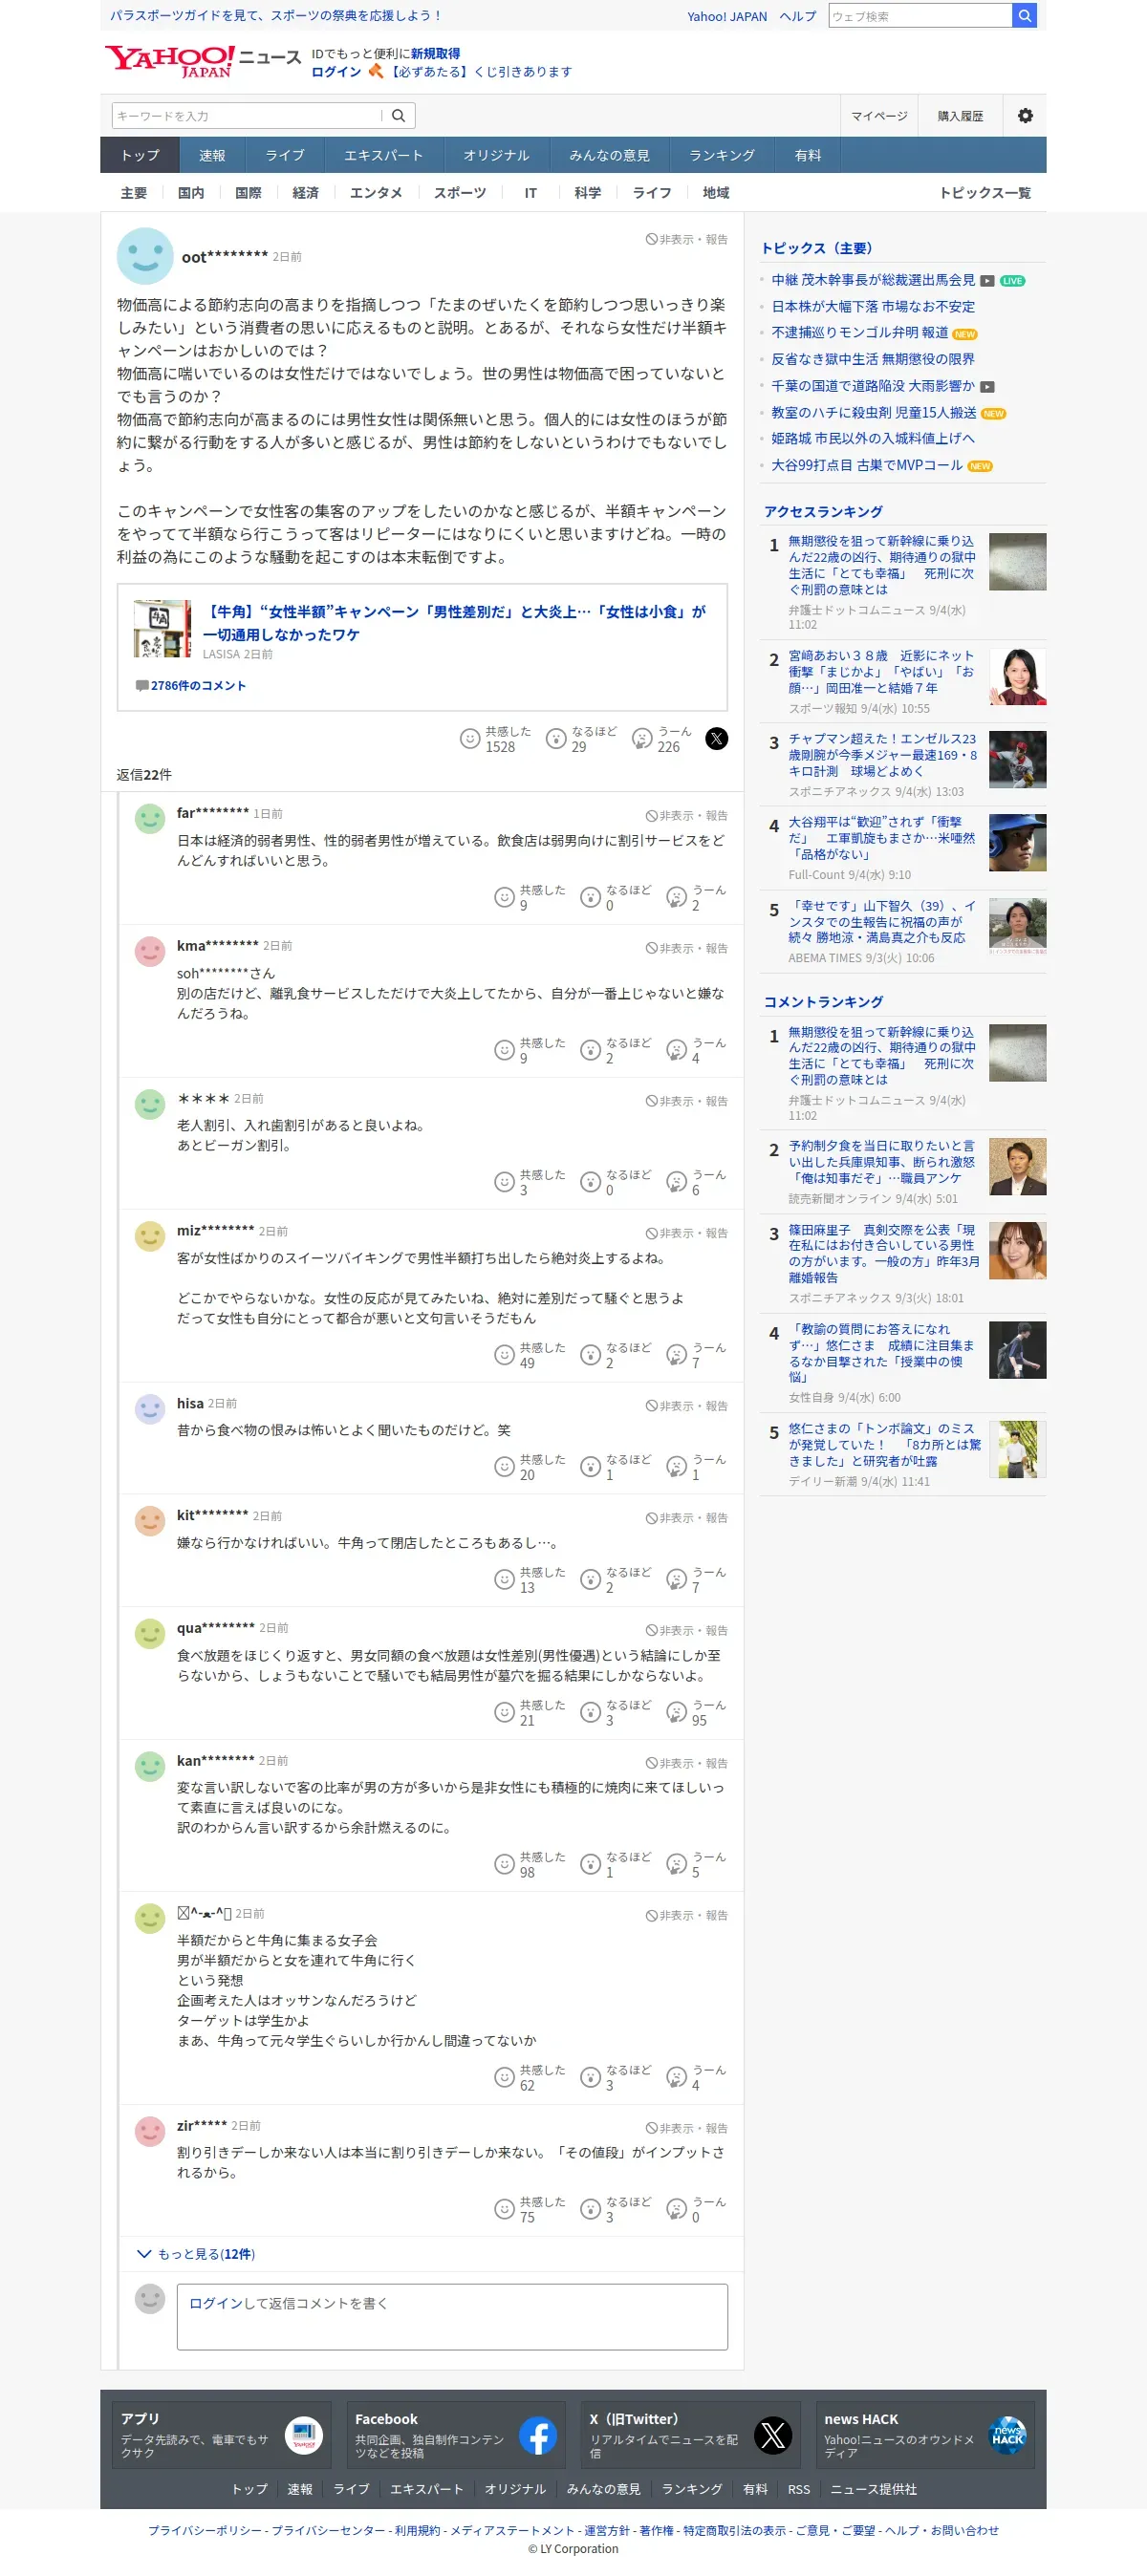Click the 2786件のコメント speech bubble icon
Viewport: 1147px width, 2576px height.
coord(142,685)
